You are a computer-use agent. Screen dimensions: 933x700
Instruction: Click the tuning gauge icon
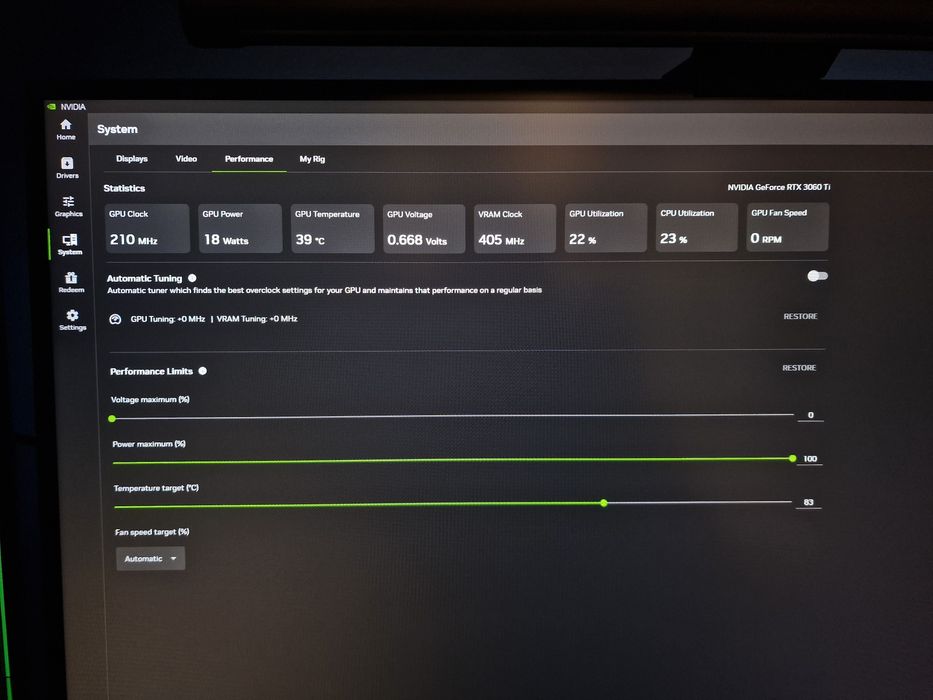tap(115, 319)
